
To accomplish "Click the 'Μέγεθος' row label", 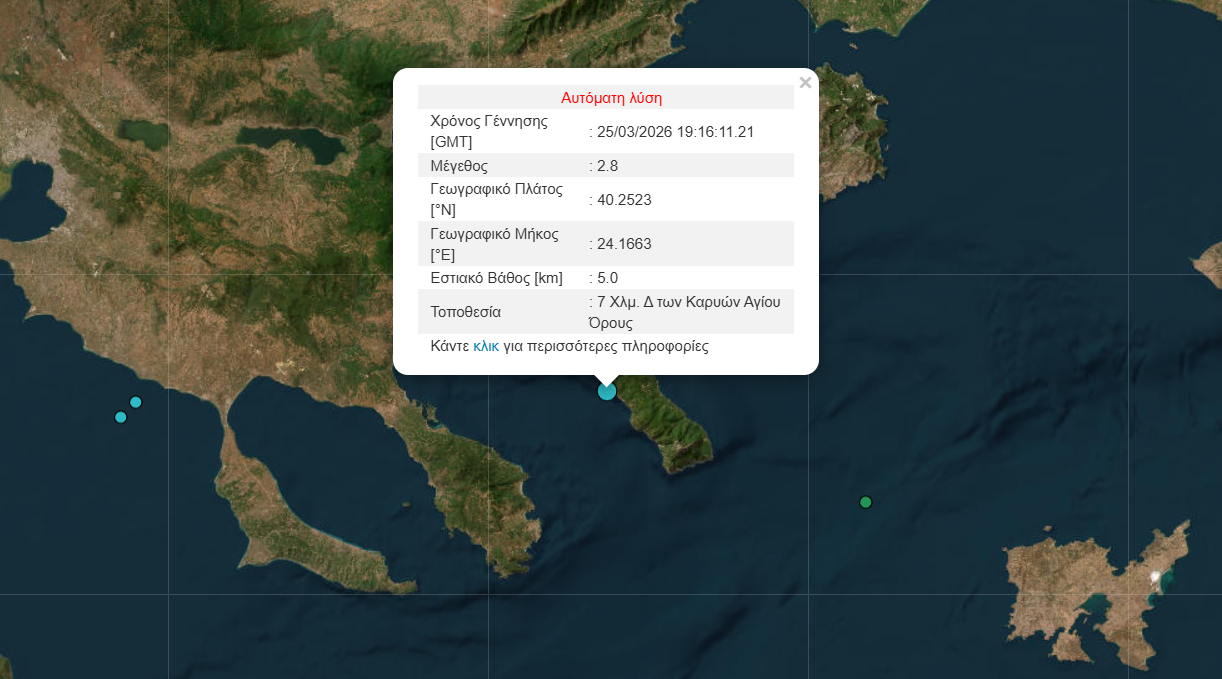I will (x=459, y=166).
